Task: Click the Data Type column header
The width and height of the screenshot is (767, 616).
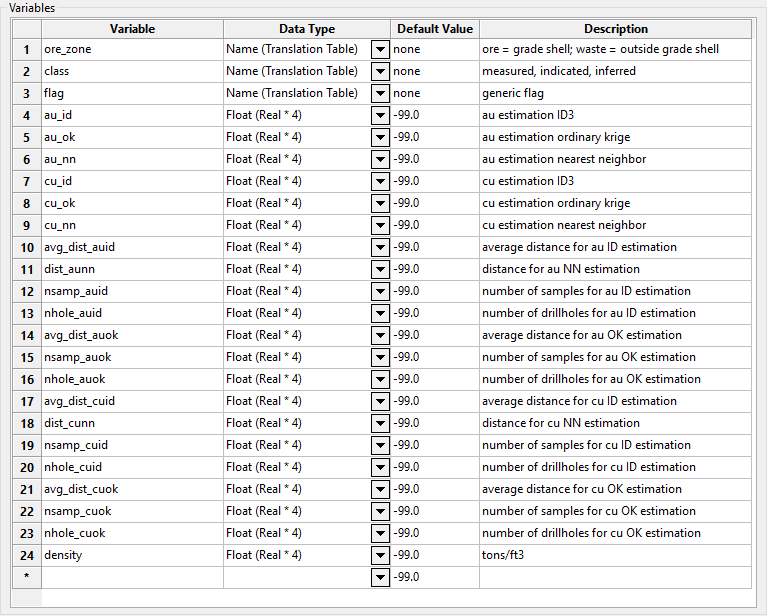Action: pos(307,29)
